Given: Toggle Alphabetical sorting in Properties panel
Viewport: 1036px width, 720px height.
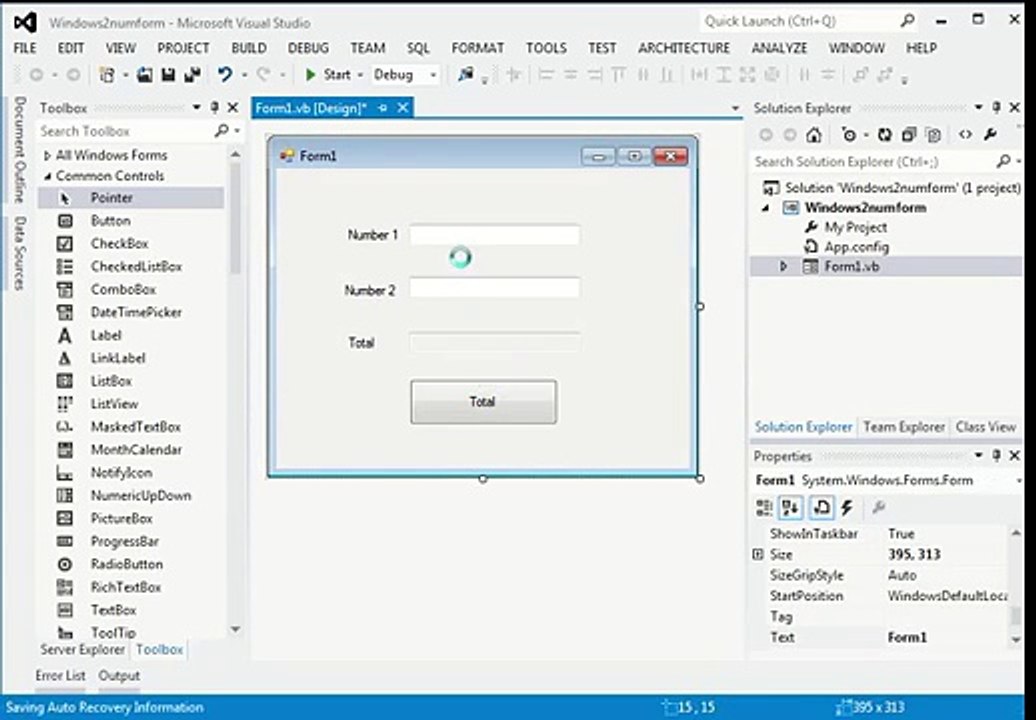Looking at the screenshot, I should click(x=791, y=507).
